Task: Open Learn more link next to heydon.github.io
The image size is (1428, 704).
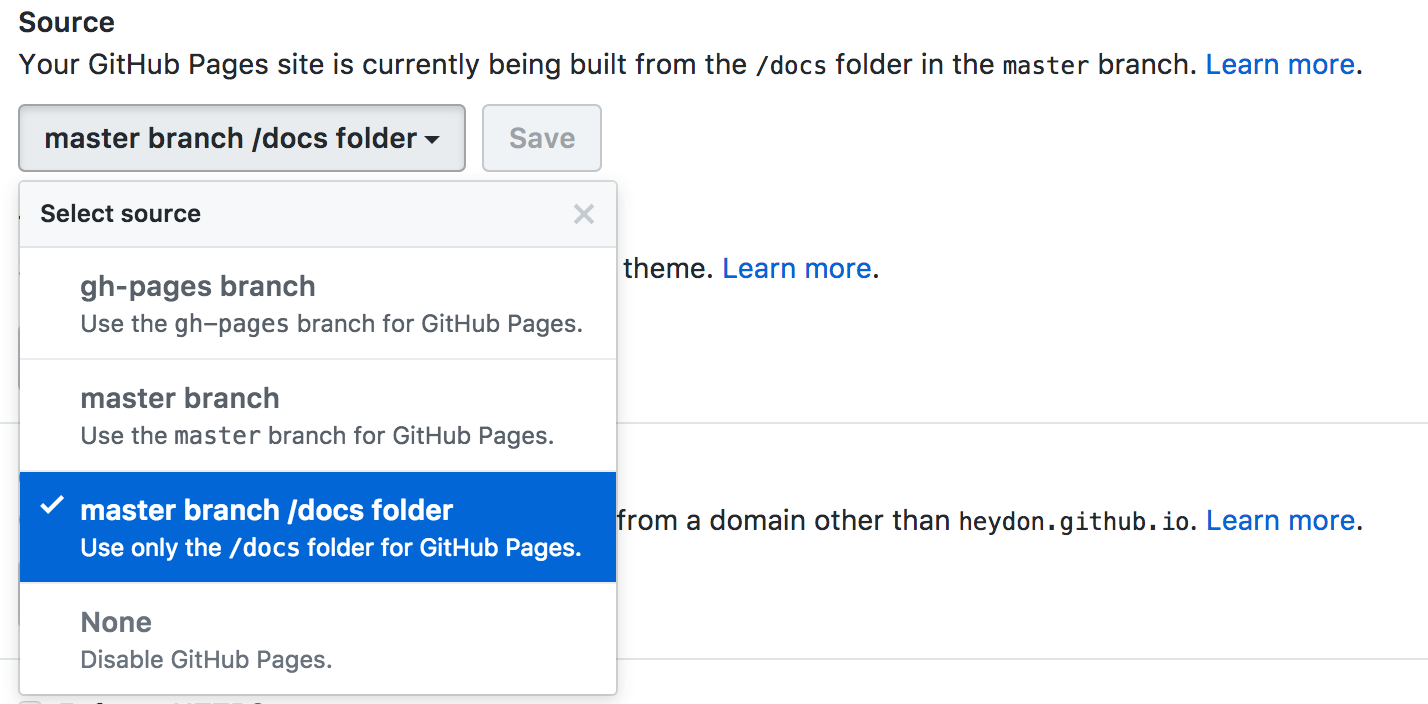Action: pyautogui.click(x=1280, y=521)
